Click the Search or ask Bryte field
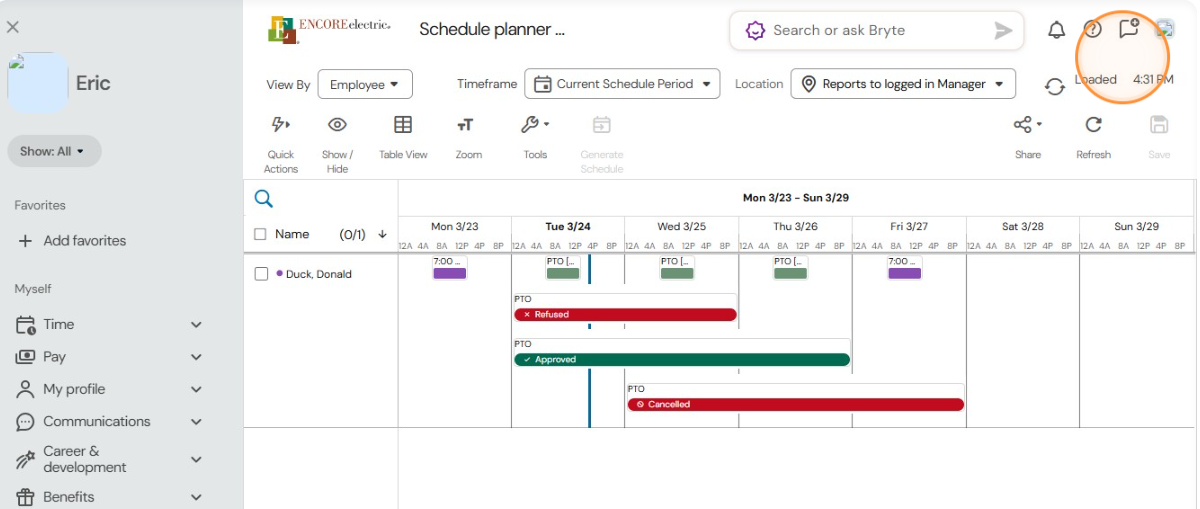 click(876, 31)
